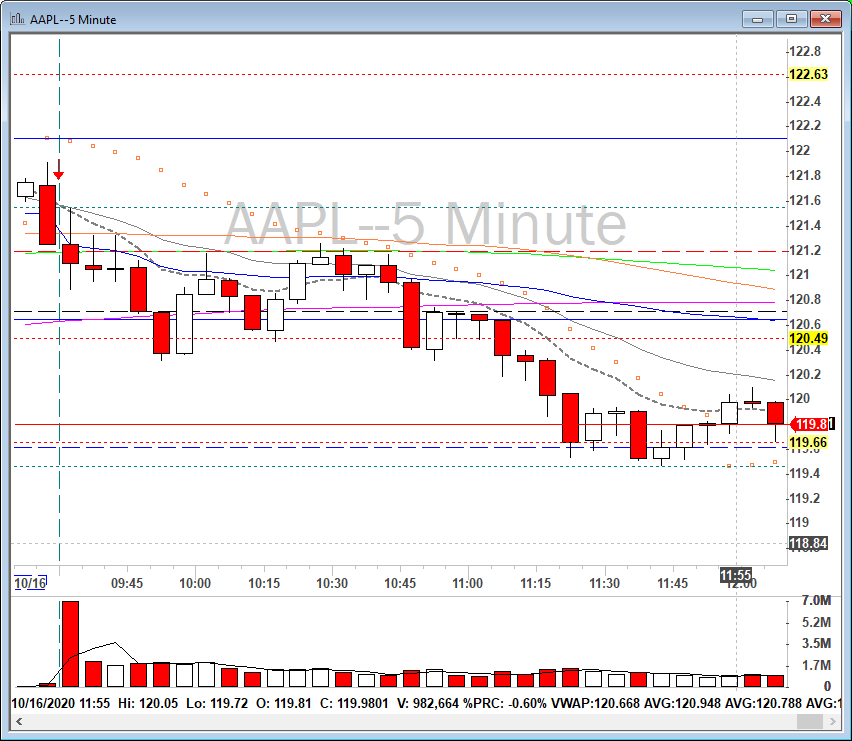
Task: Click the 11:00 time axis label
Action: (467, 583)
